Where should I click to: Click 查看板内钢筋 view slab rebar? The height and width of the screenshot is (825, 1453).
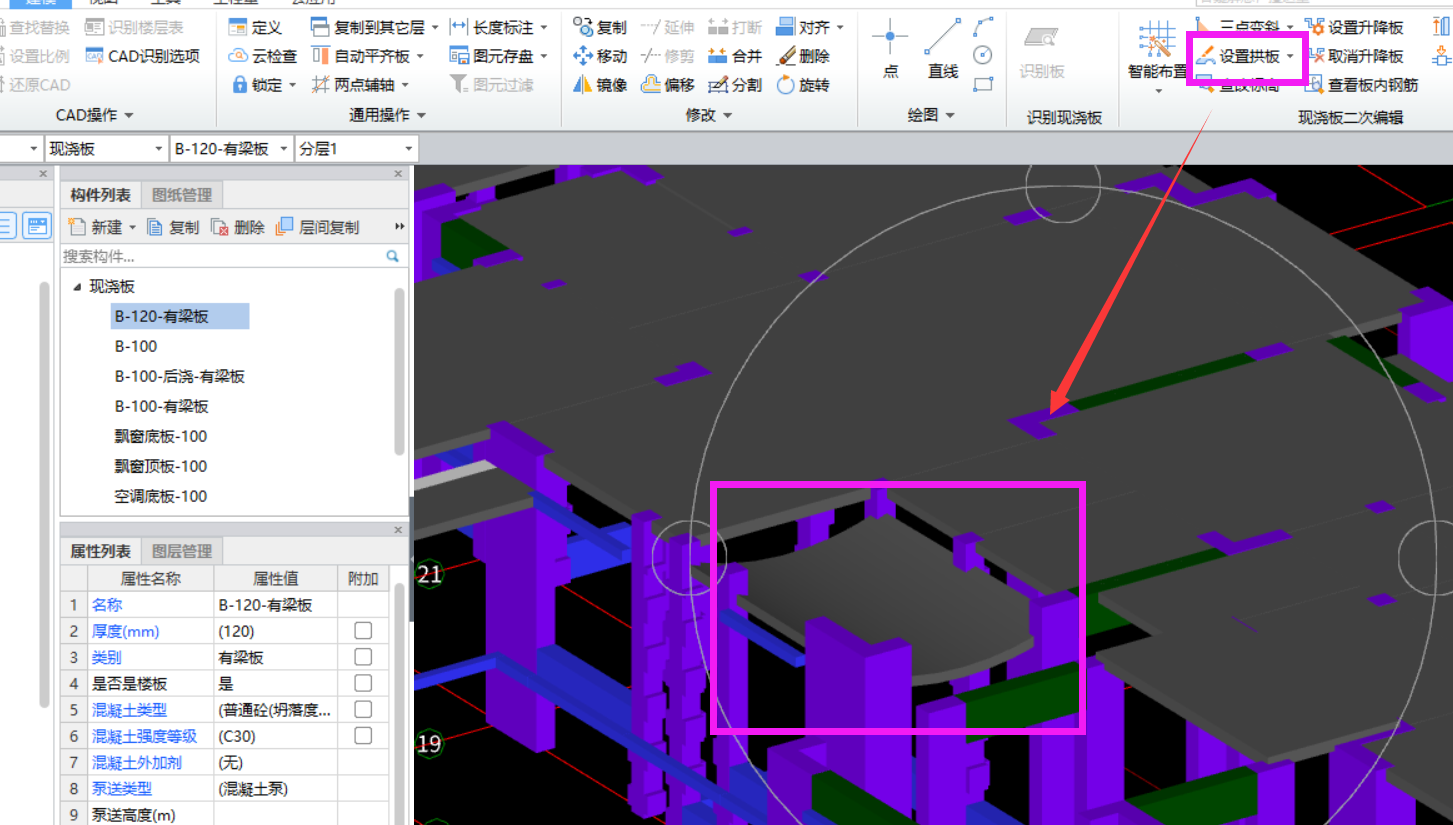[1361, 85]
